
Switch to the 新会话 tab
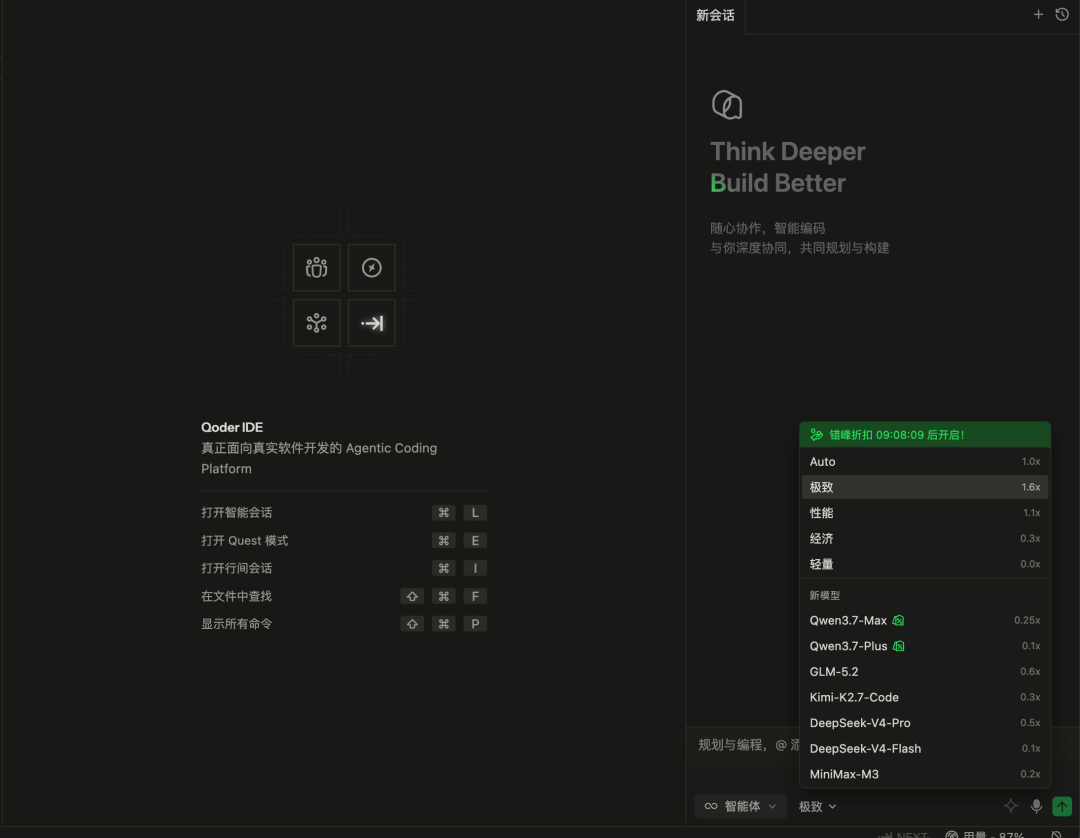(x=715, y=15)
